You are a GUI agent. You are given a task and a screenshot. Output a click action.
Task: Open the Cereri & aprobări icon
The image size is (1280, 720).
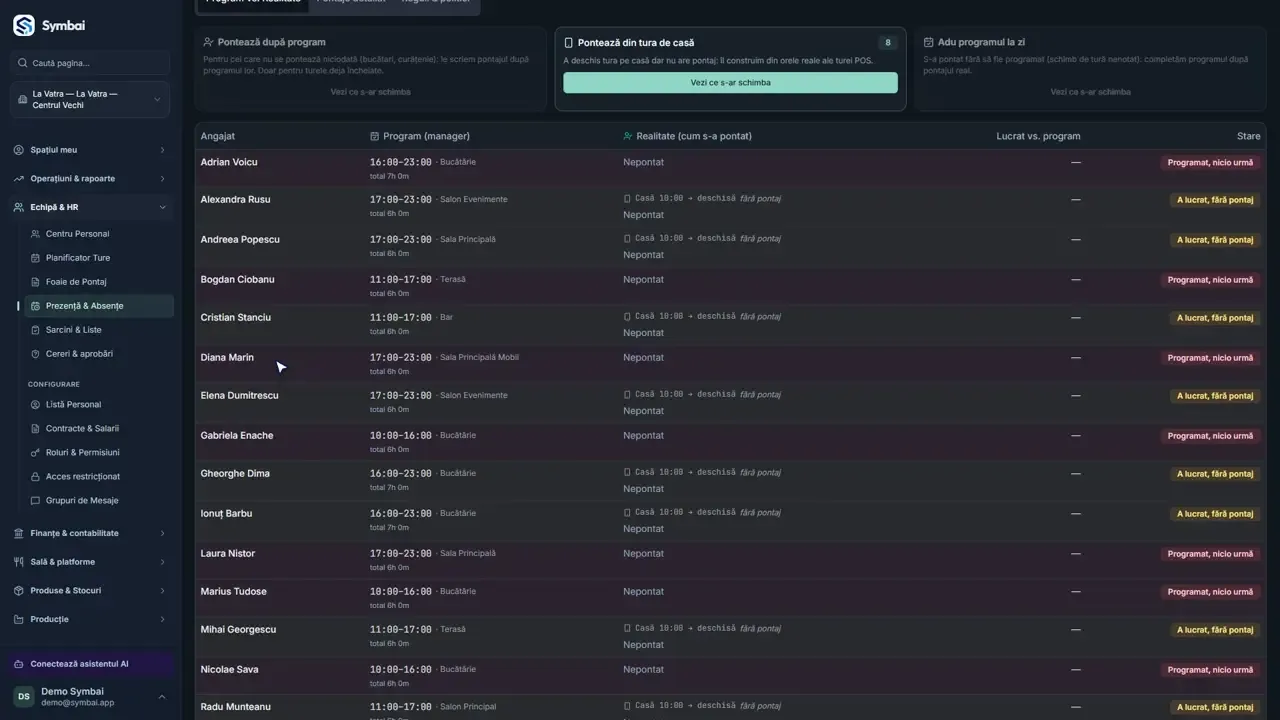(36, 354)
